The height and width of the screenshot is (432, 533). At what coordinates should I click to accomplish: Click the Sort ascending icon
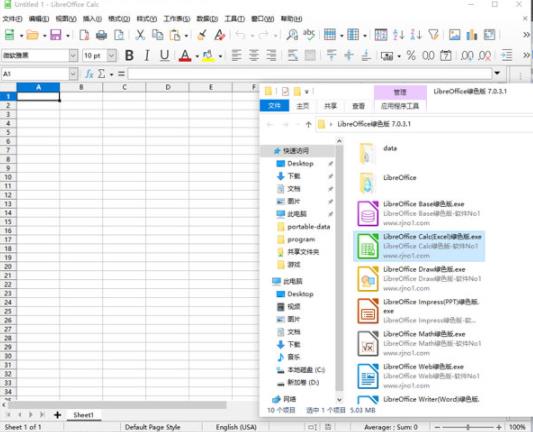coord(398,35)
